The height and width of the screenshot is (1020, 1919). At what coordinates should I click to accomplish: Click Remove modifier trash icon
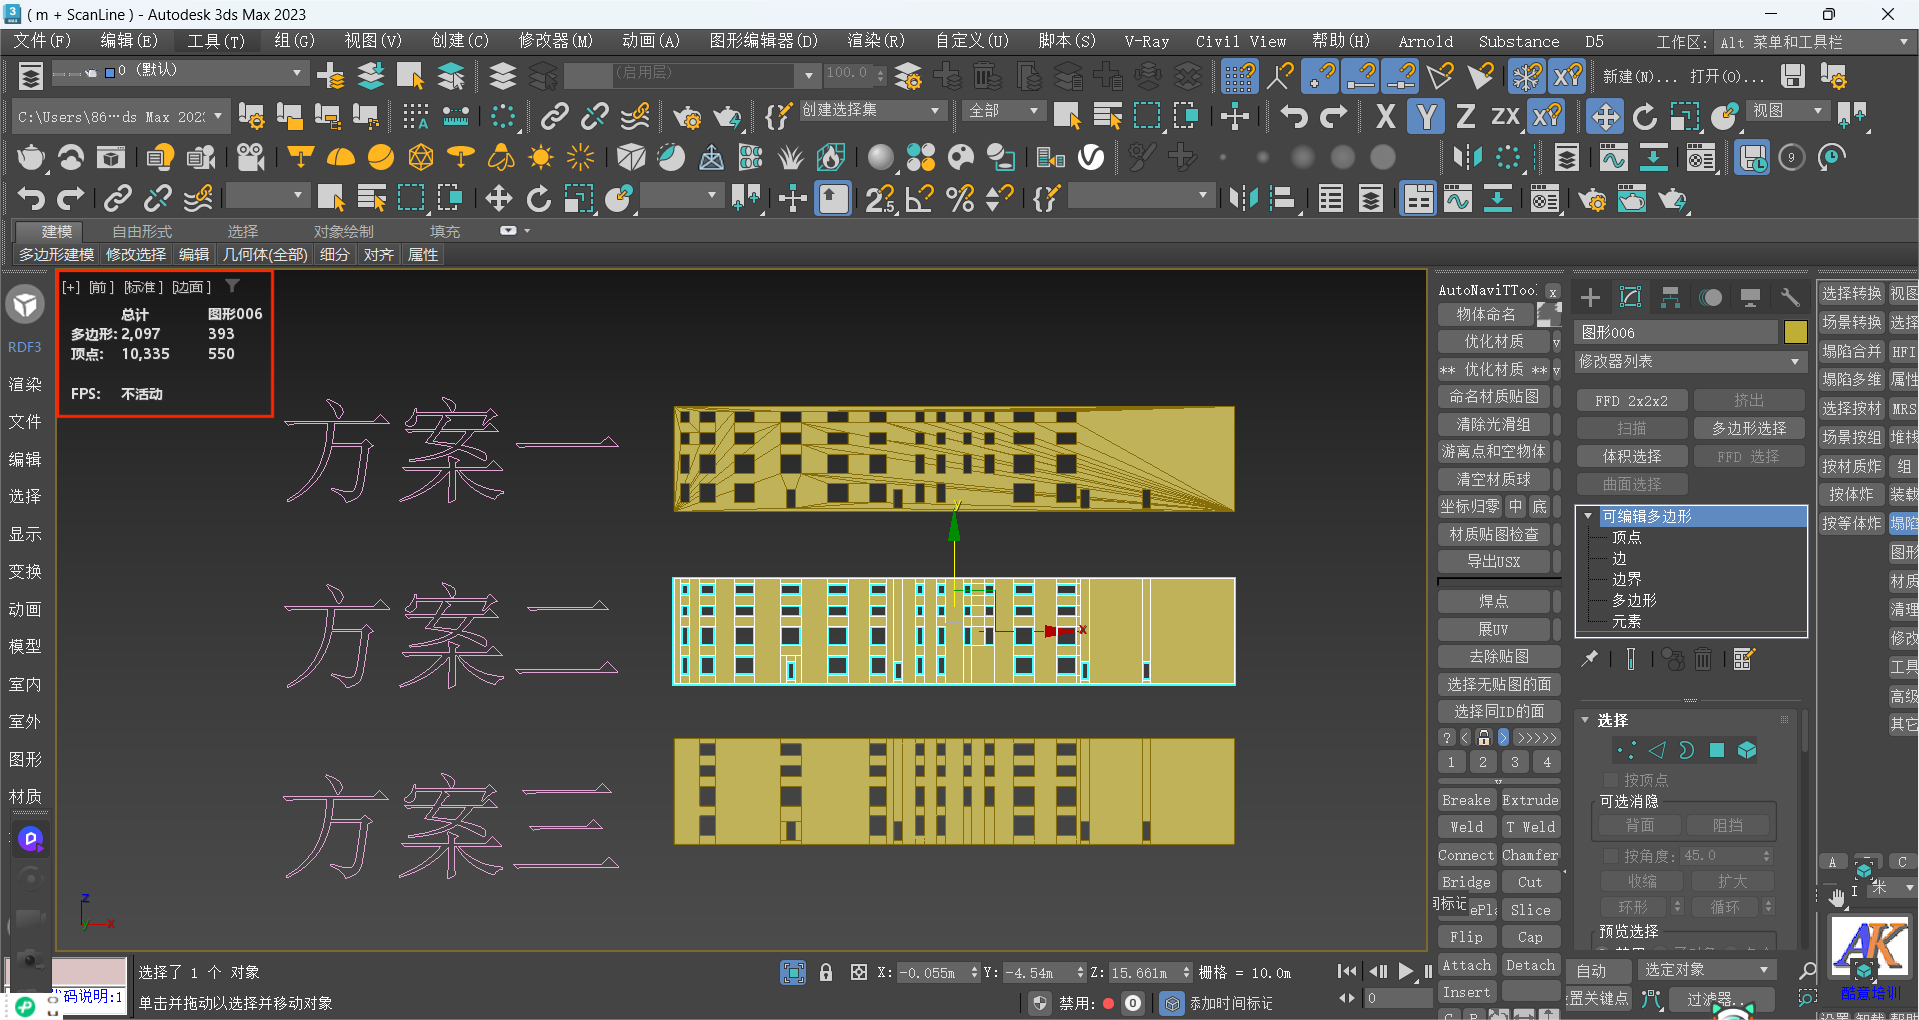click(1703, 658)
